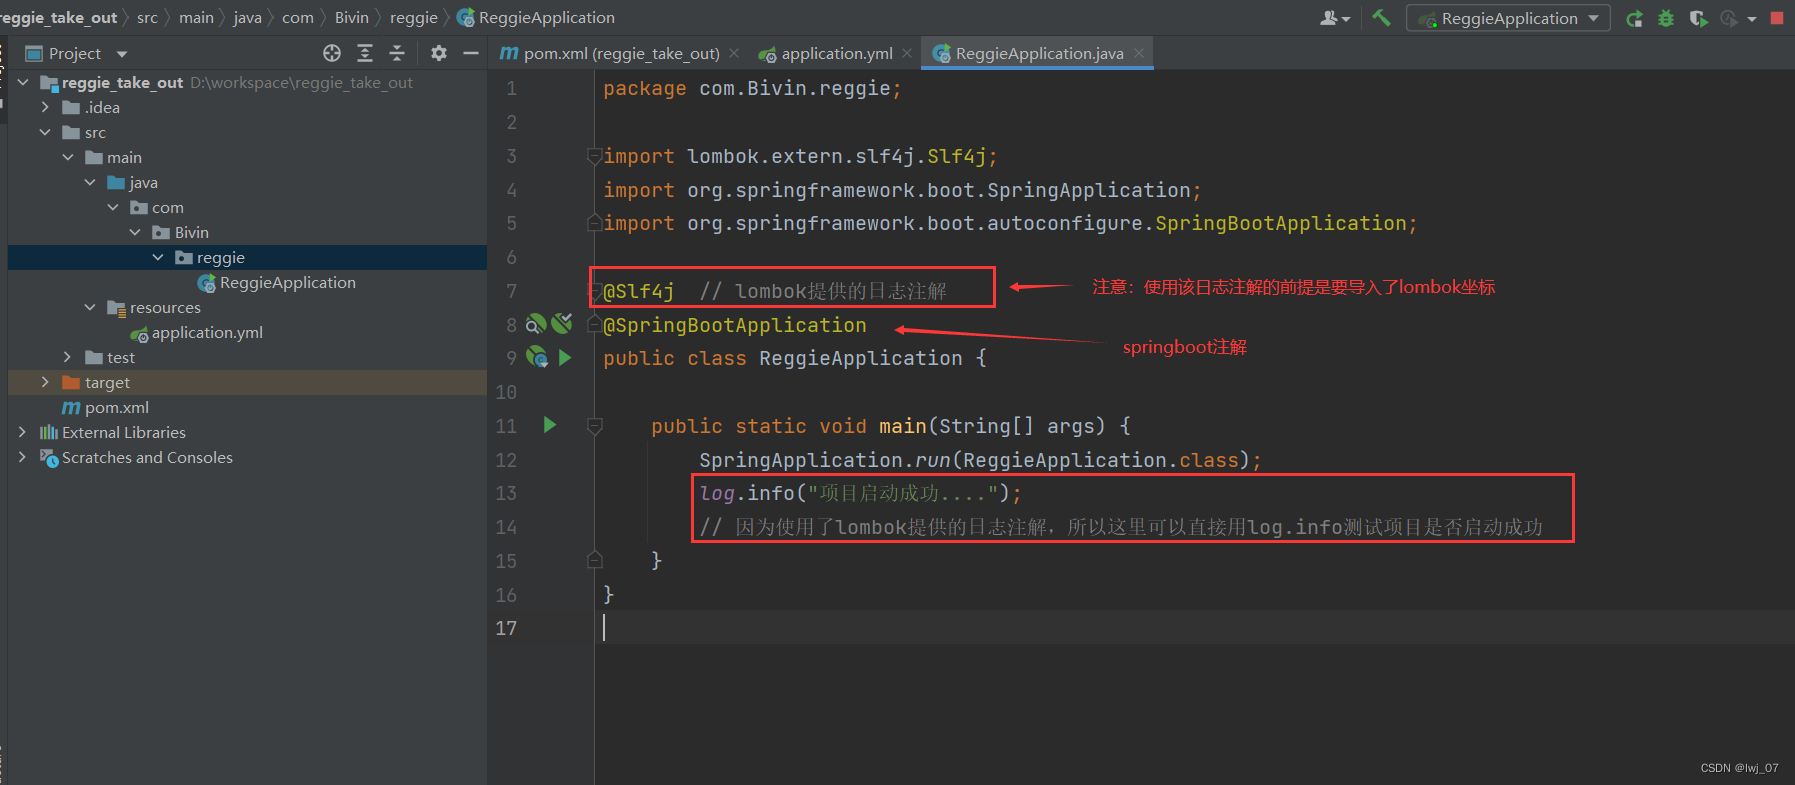The width and height of the screenshot is (1795, 785).
Task: Click the @SpringBootApplication annotation in code
Action: coord(735,325)
